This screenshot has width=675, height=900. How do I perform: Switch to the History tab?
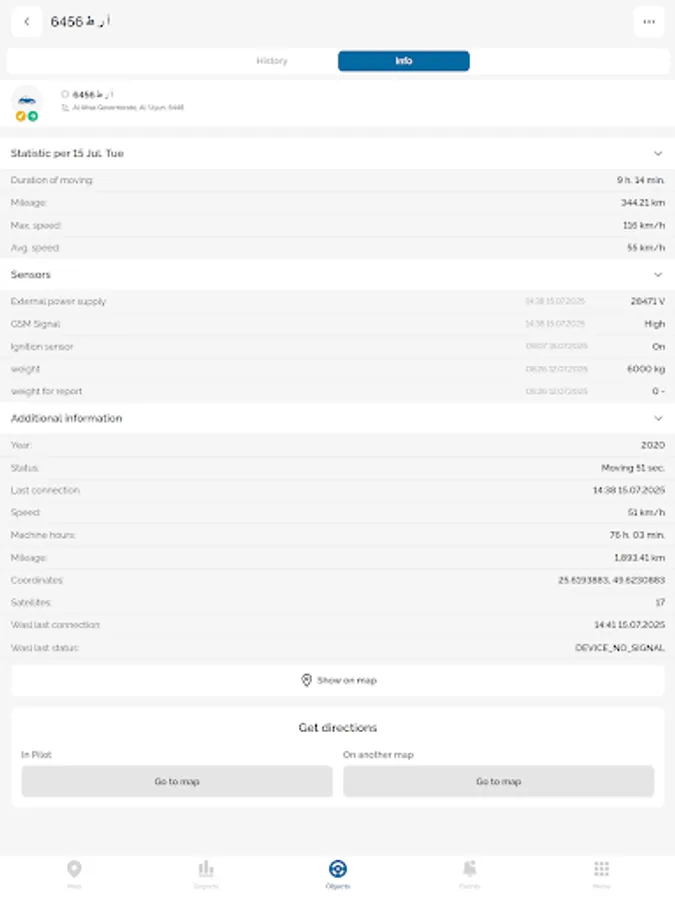[x=271, y=60]
